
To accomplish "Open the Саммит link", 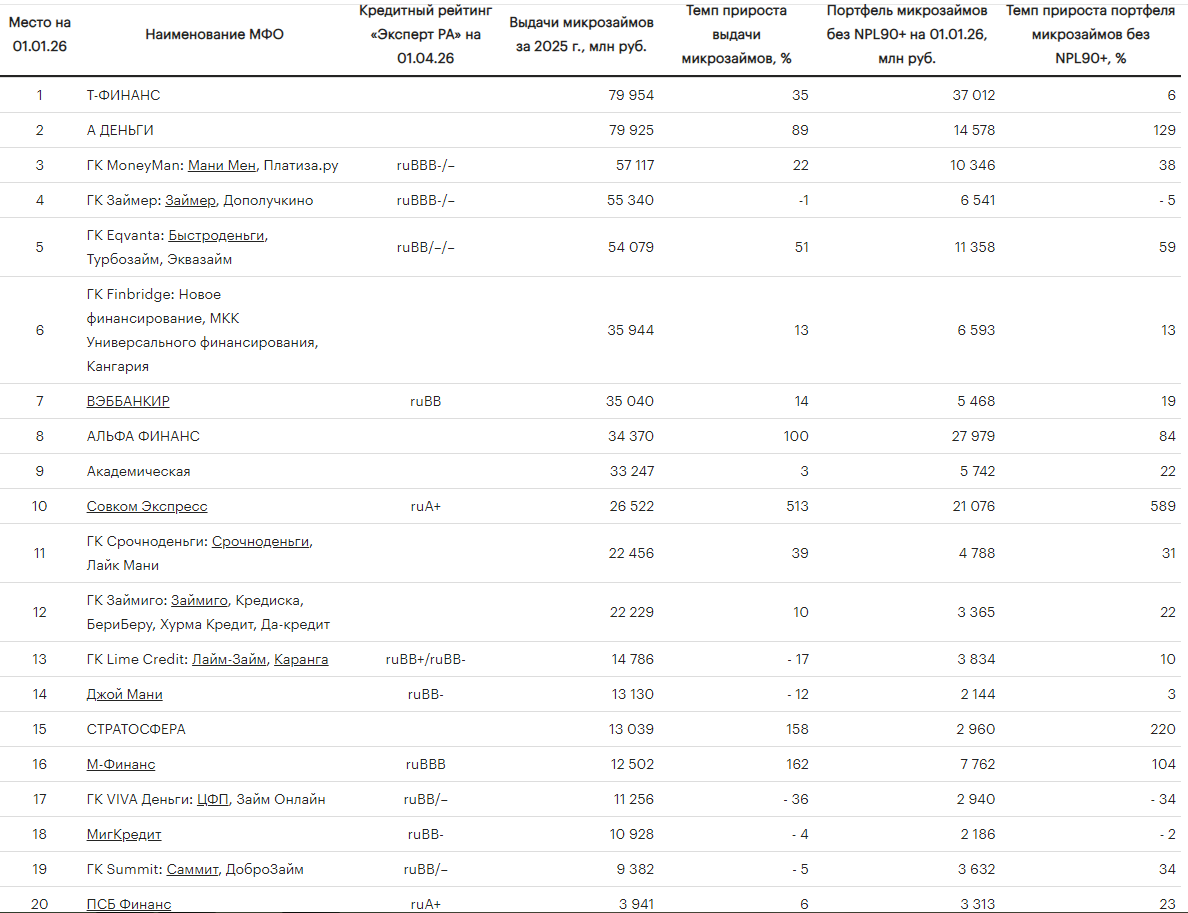I will (192, 870).
